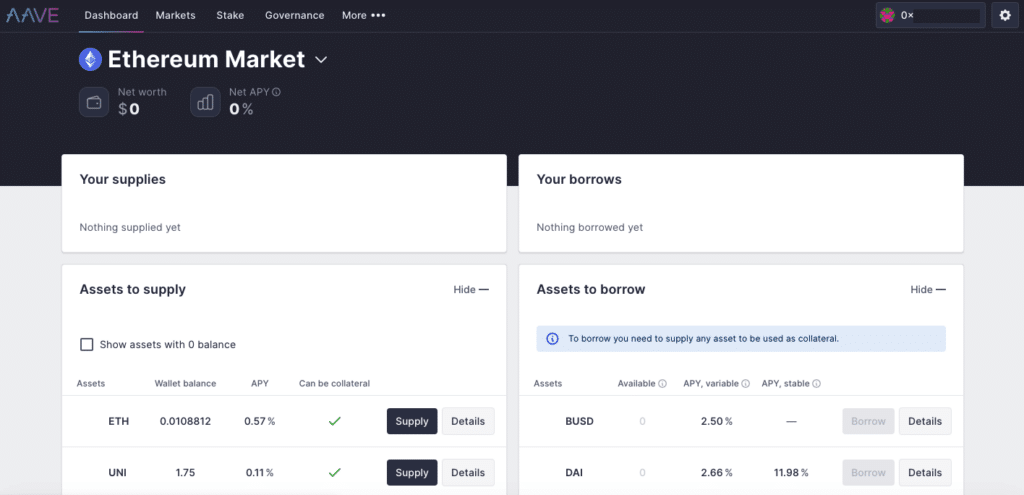1024x495 pixels.
Task: Open the More menu with dots
Action: [364, 15]
